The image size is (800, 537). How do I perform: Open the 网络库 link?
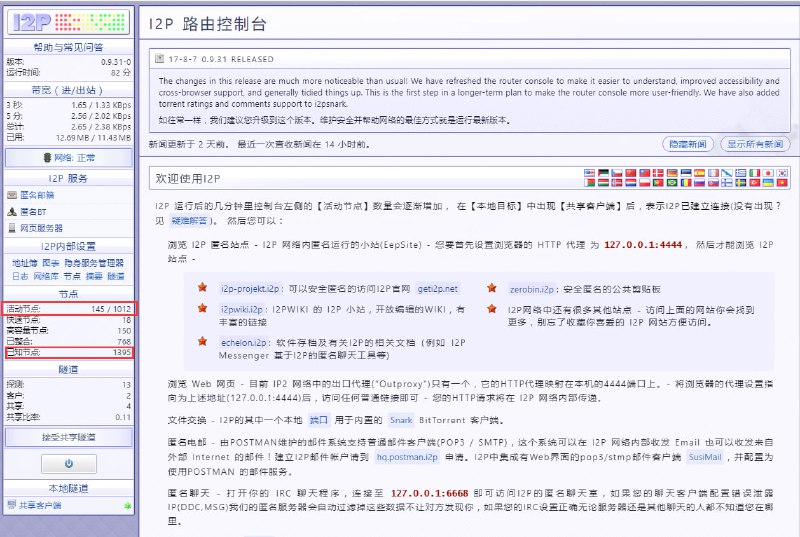(46, 276)
